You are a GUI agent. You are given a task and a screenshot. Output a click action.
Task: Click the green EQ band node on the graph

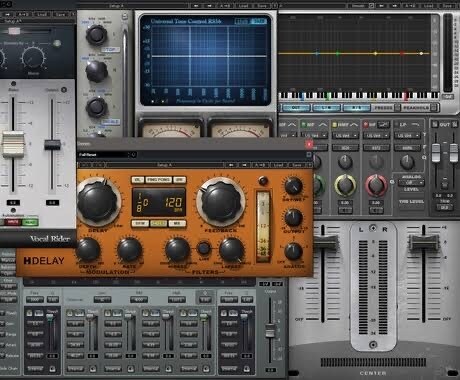(338, 53)
